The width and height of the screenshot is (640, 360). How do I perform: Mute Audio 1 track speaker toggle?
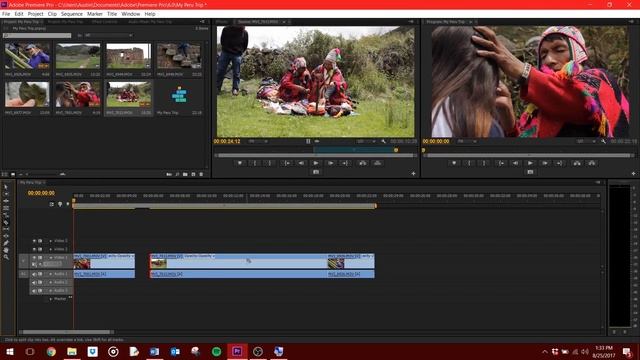point(34,274)
